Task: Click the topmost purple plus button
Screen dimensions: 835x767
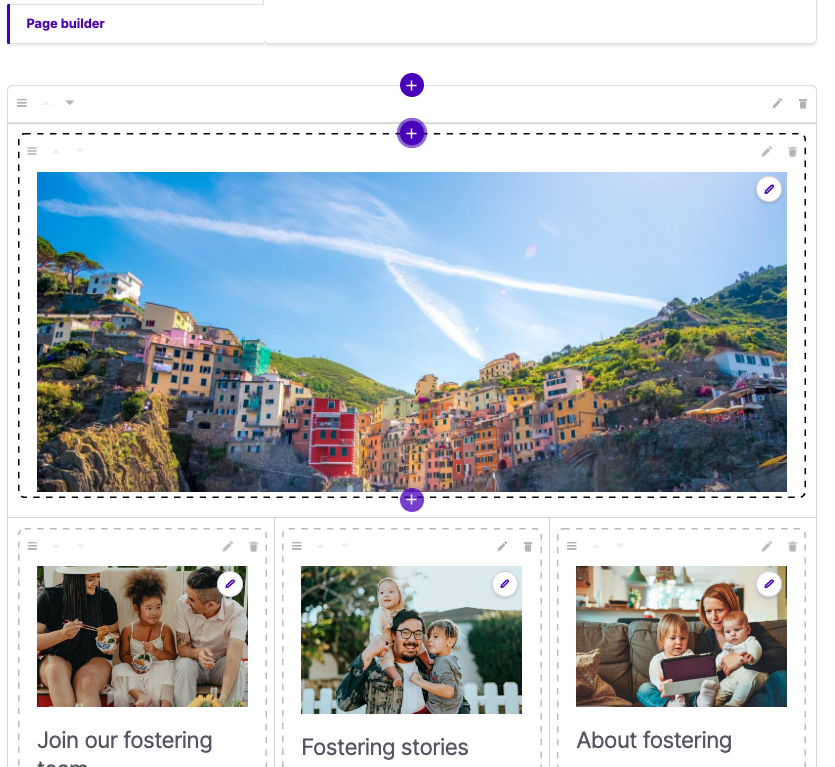Action: tap(412, 85)
